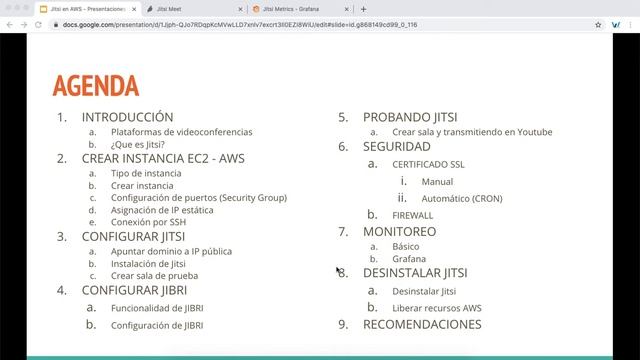640x360 pixels.
Task: Go back with the browser back arrow
Action: point(9,25)
